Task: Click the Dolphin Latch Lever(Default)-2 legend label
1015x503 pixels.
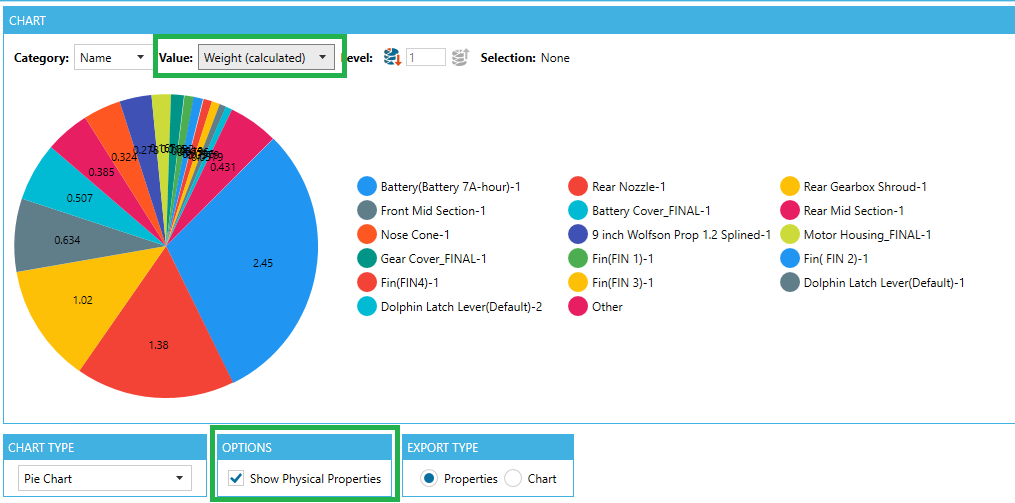Action: click(x=461, y=307)
